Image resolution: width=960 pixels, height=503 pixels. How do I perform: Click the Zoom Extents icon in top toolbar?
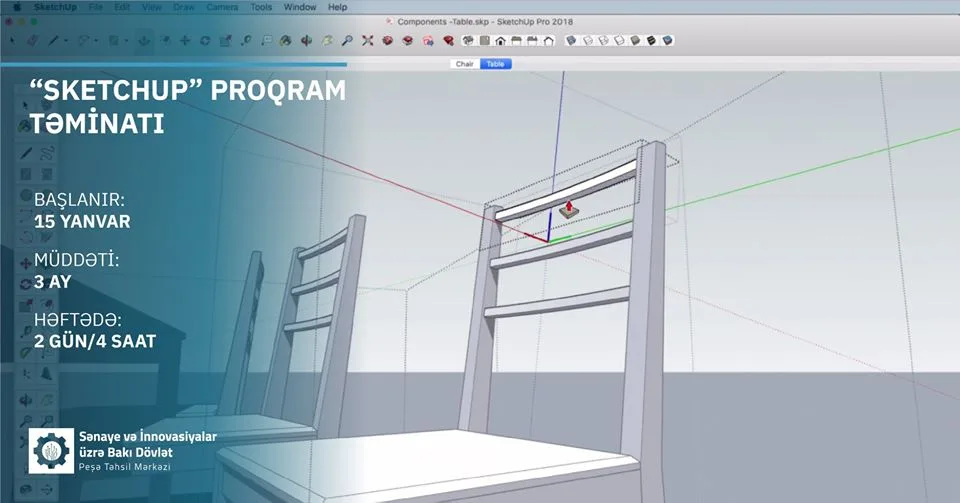pyautogui.click(x=367, y=41)
